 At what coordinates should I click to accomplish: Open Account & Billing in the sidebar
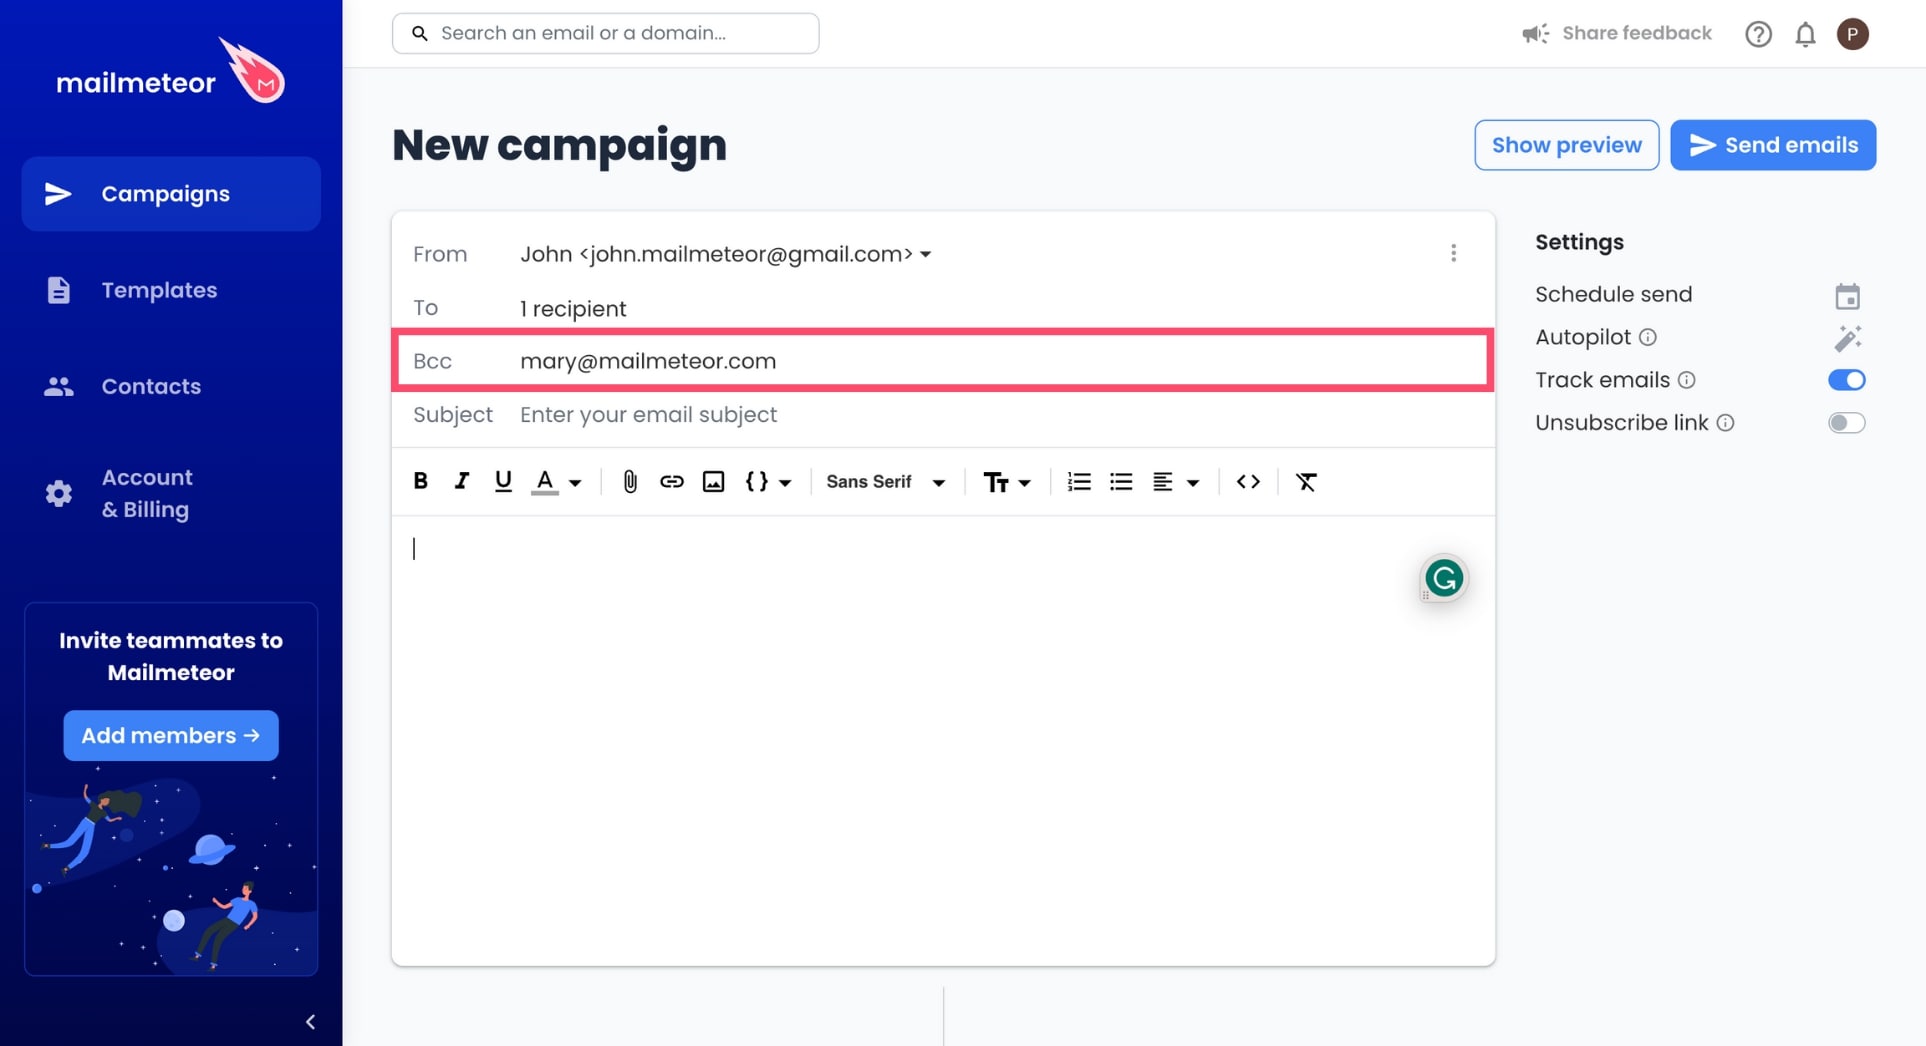tap(147, 493)
